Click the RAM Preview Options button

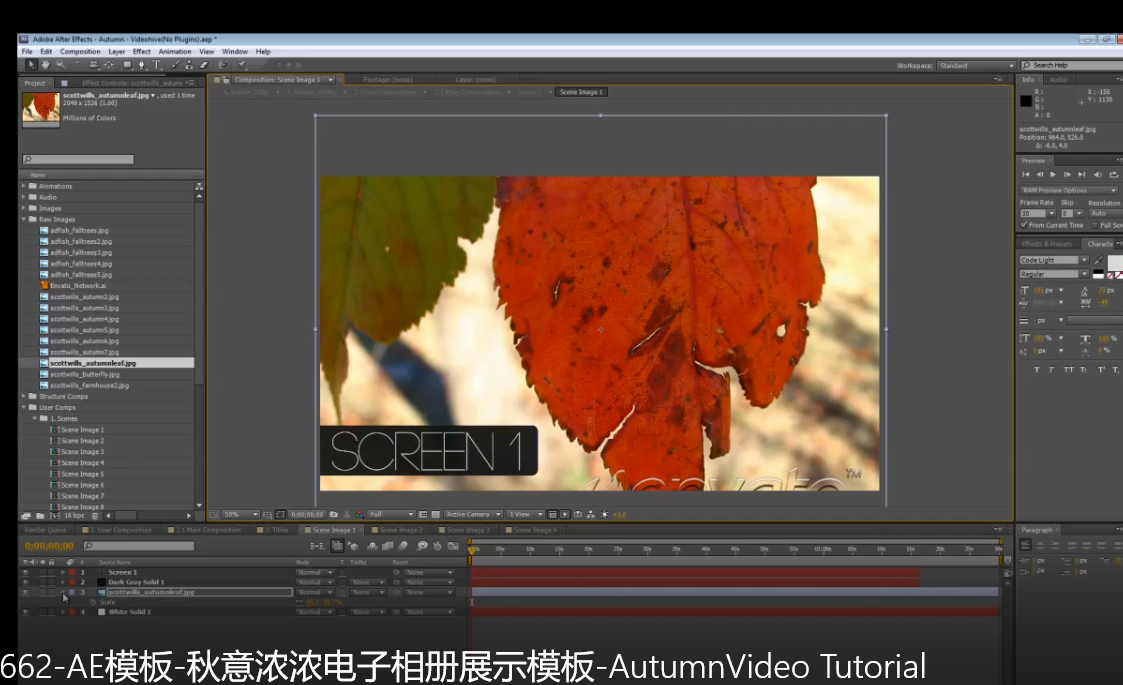pos(1068,191)
